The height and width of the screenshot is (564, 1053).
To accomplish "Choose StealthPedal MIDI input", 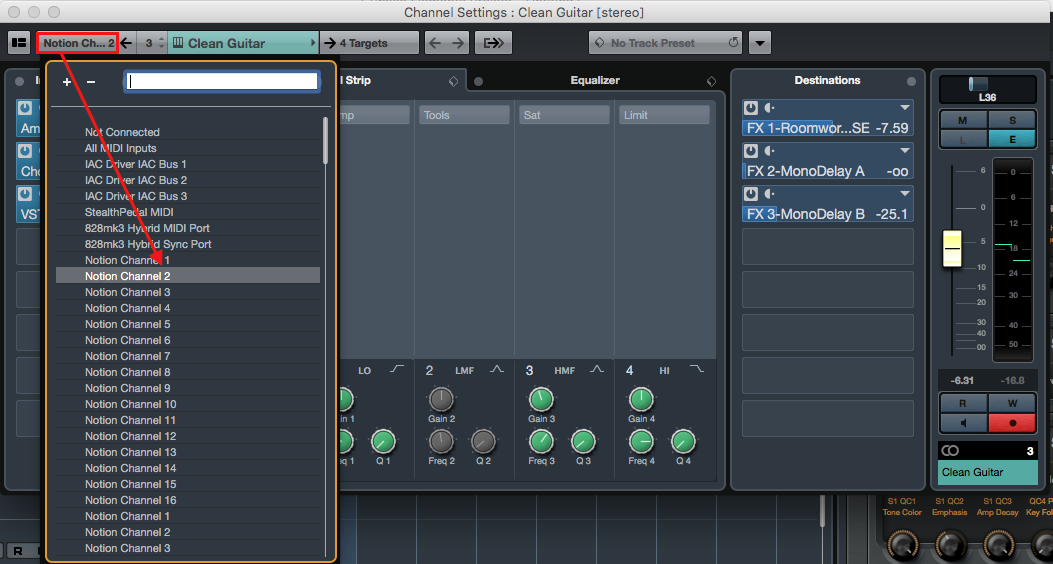I will click(x=188, y=212).
